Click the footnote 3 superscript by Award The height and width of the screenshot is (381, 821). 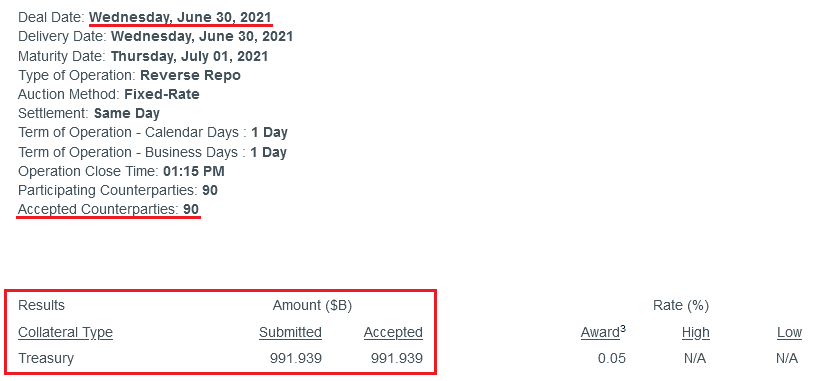pyautogui.click(x=623, y=329)
